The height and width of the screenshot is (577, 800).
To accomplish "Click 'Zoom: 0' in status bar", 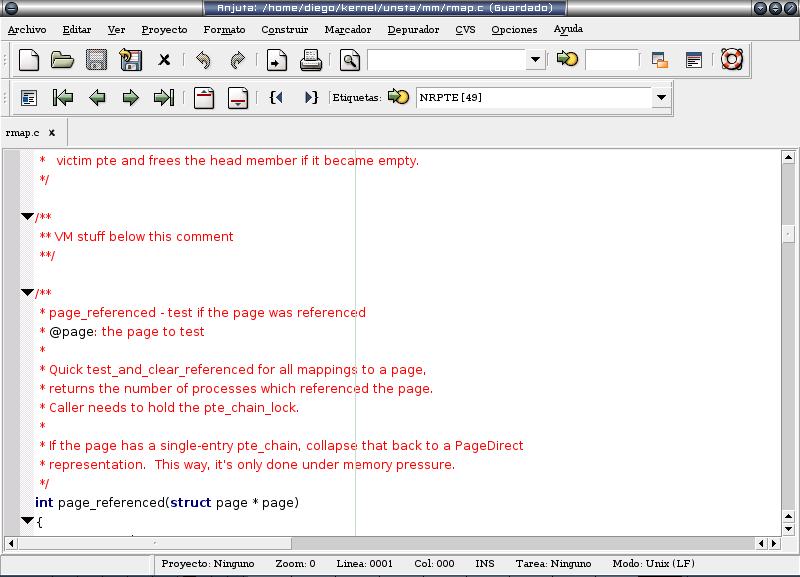I will pos(295,564).
